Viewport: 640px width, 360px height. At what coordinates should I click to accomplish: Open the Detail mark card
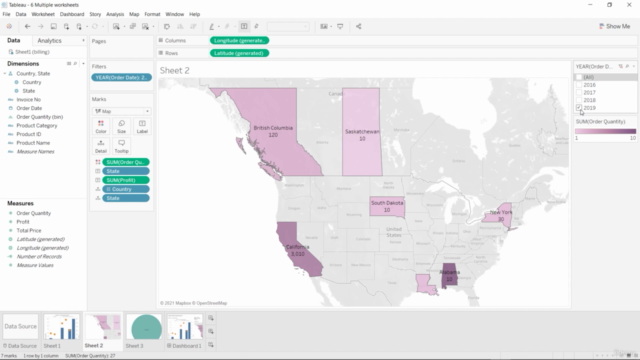click(101, 146)
